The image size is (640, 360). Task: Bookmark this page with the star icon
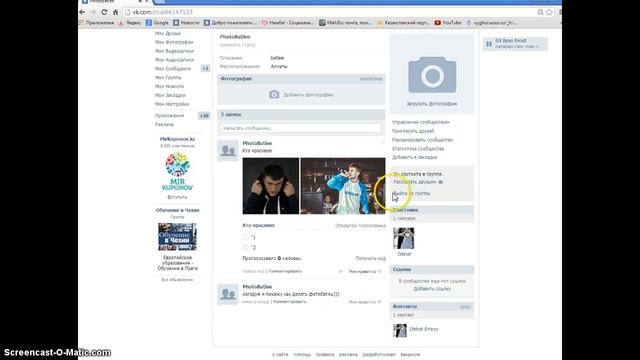[549, 12]
